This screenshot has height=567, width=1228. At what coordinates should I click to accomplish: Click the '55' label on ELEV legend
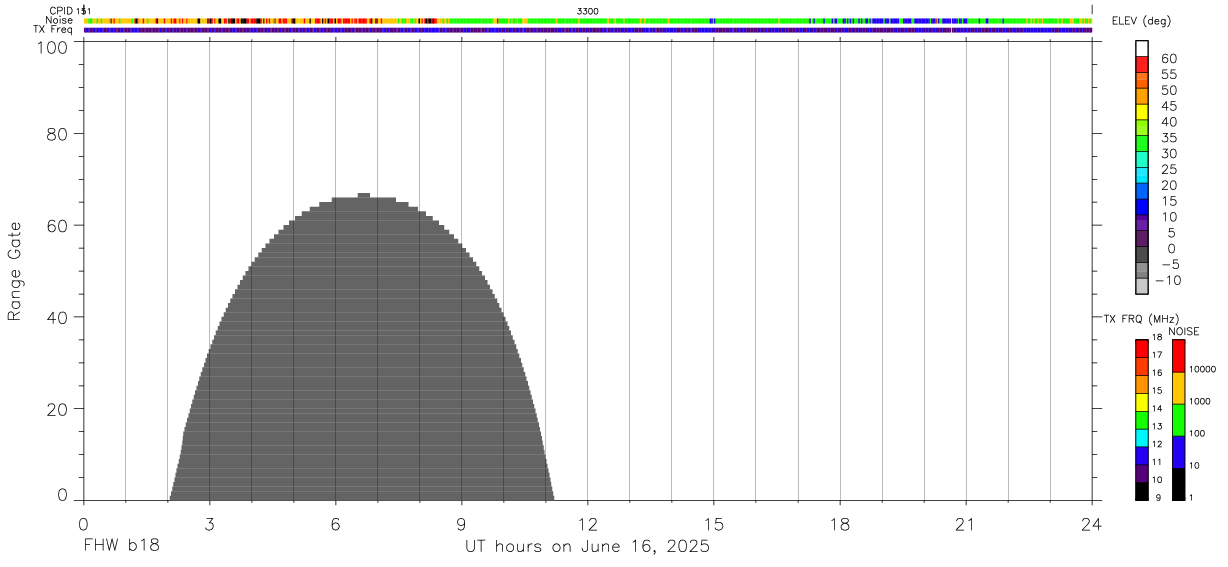(1169, 75)
